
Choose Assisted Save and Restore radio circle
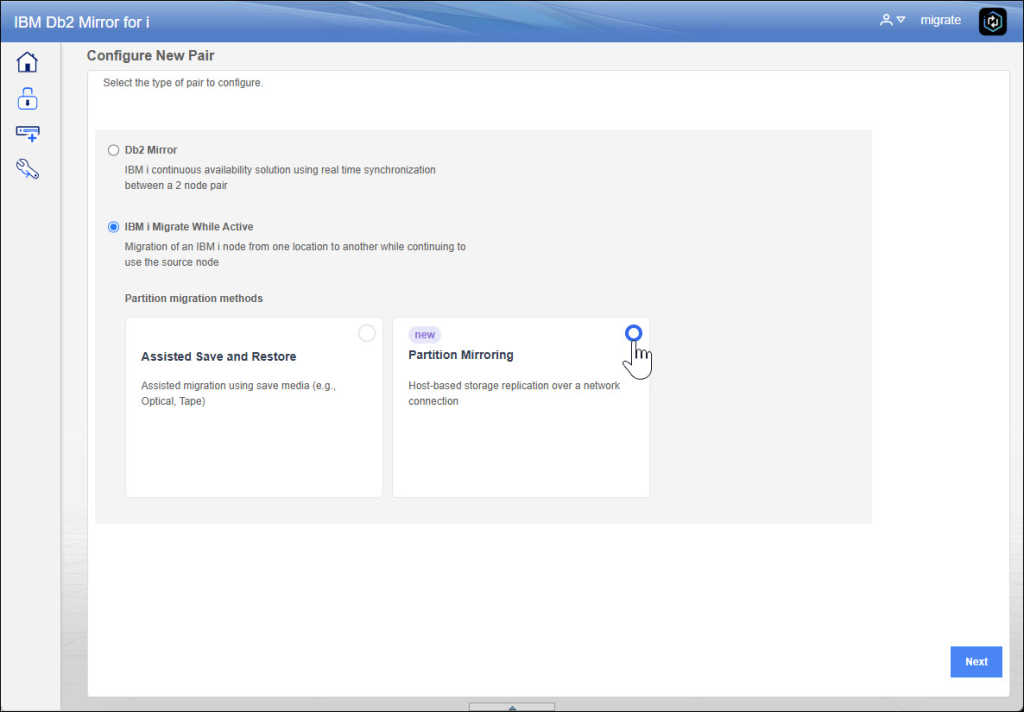[x=367, y=333]
